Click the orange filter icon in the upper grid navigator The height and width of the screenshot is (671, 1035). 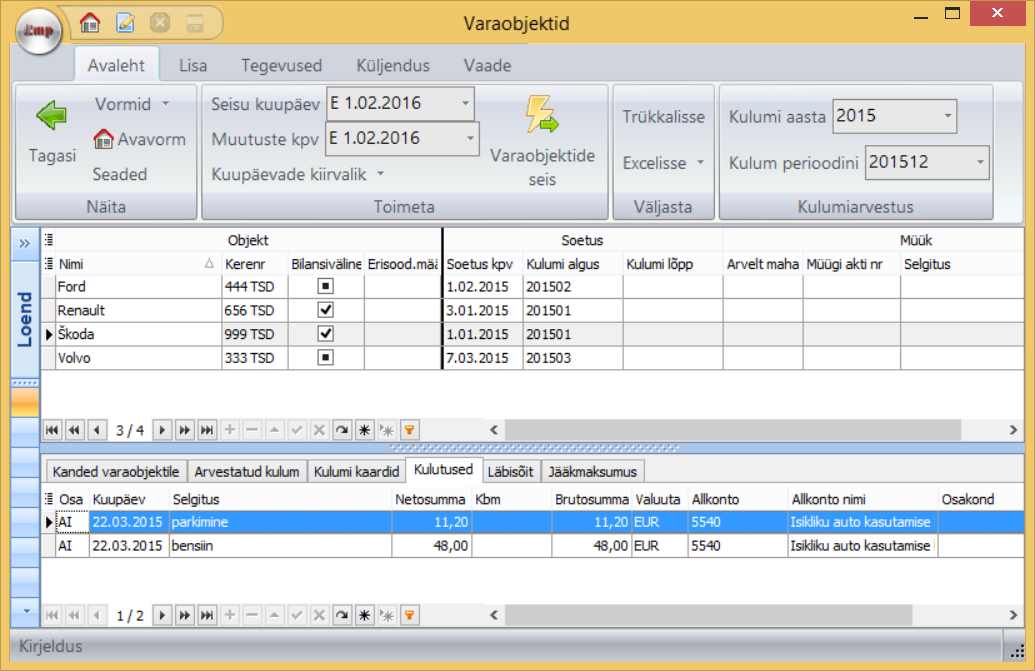pyautogui.click(x=409, y=430)
